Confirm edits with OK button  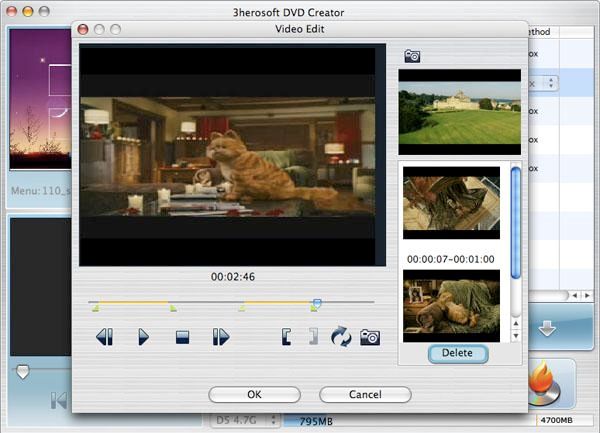tap(254, 394)
